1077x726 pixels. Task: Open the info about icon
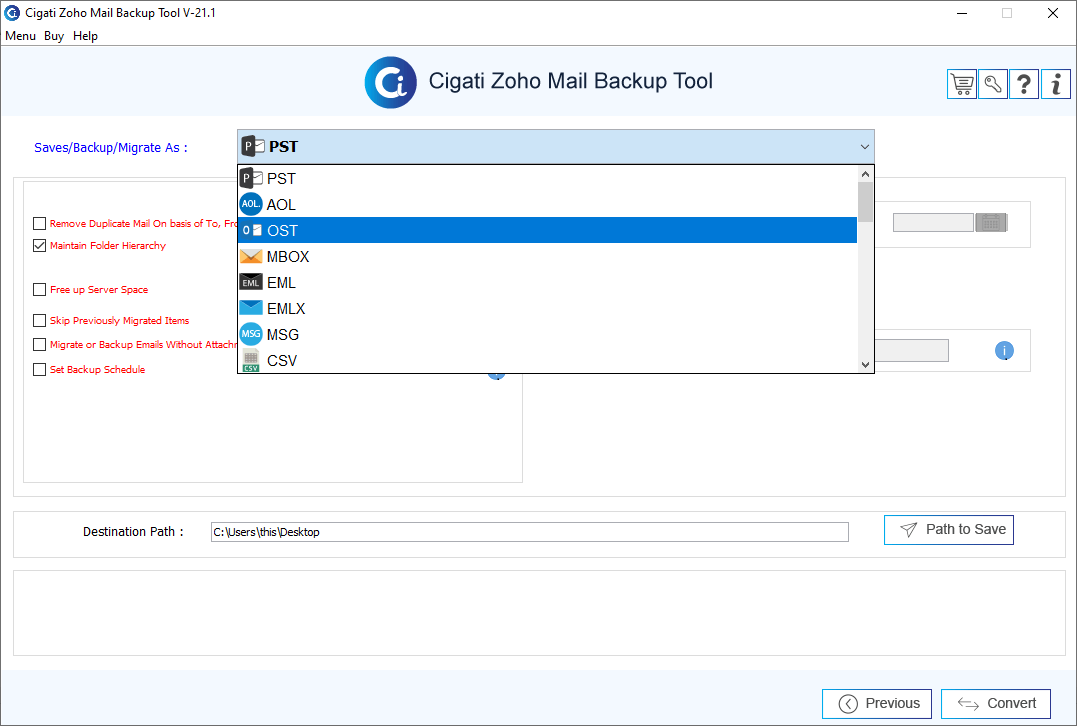[1055, 84]
